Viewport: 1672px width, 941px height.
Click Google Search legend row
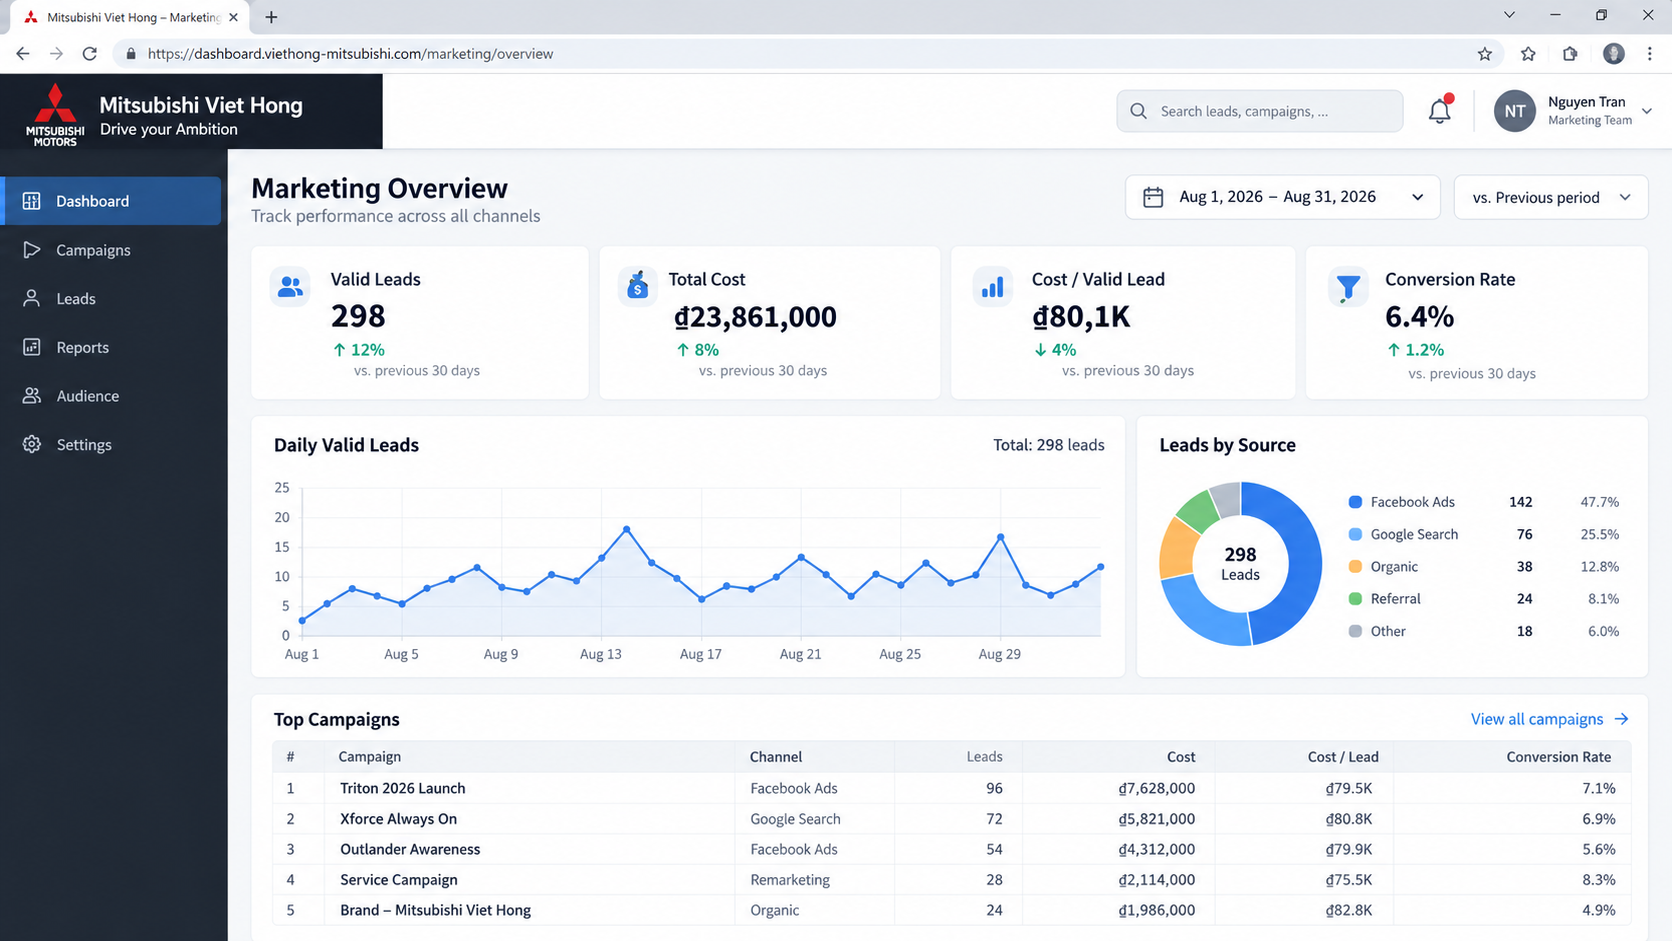(1484, 534)
